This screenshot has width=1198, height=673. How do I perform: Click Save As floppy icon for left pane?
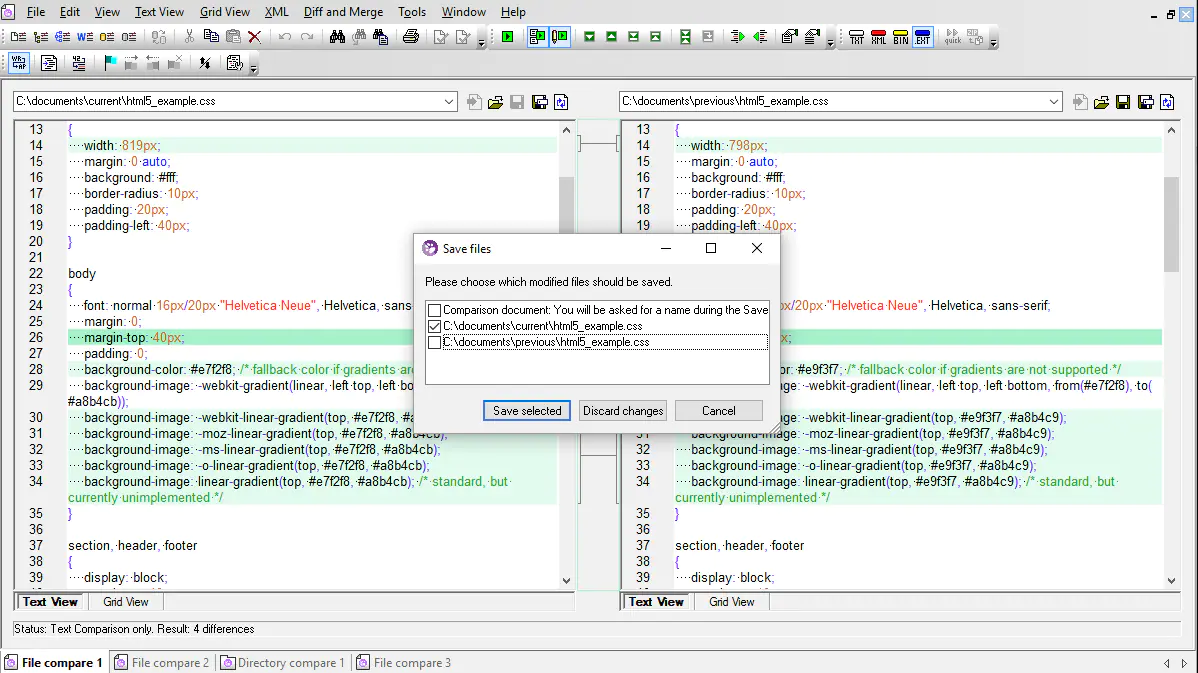[539, 102]
